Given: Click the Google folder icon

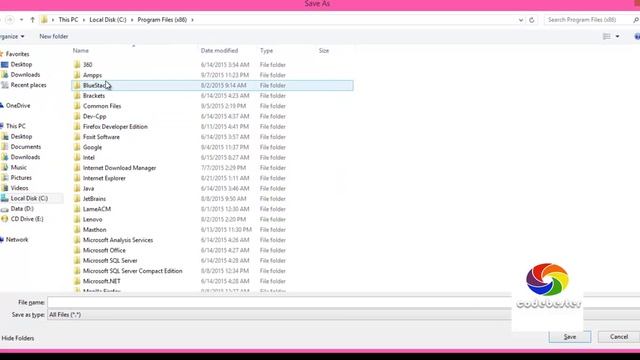Looking at the screenshot, I should 77,147.
